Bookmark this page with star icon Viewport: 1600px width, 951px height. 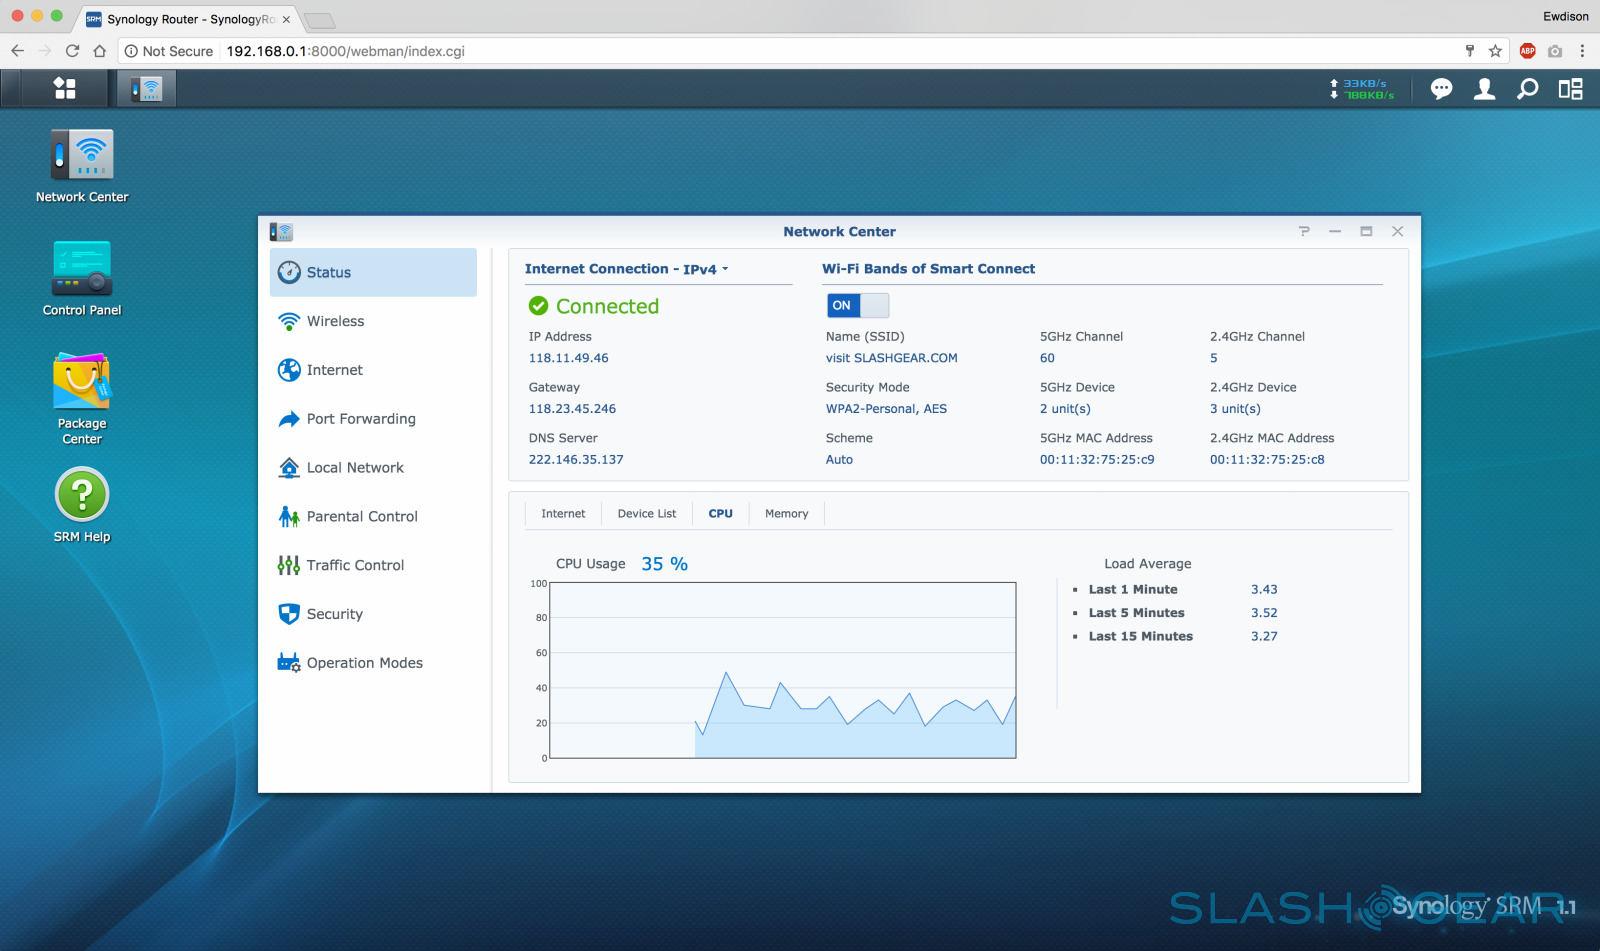pyautogui.click(x=1495, y=51)
